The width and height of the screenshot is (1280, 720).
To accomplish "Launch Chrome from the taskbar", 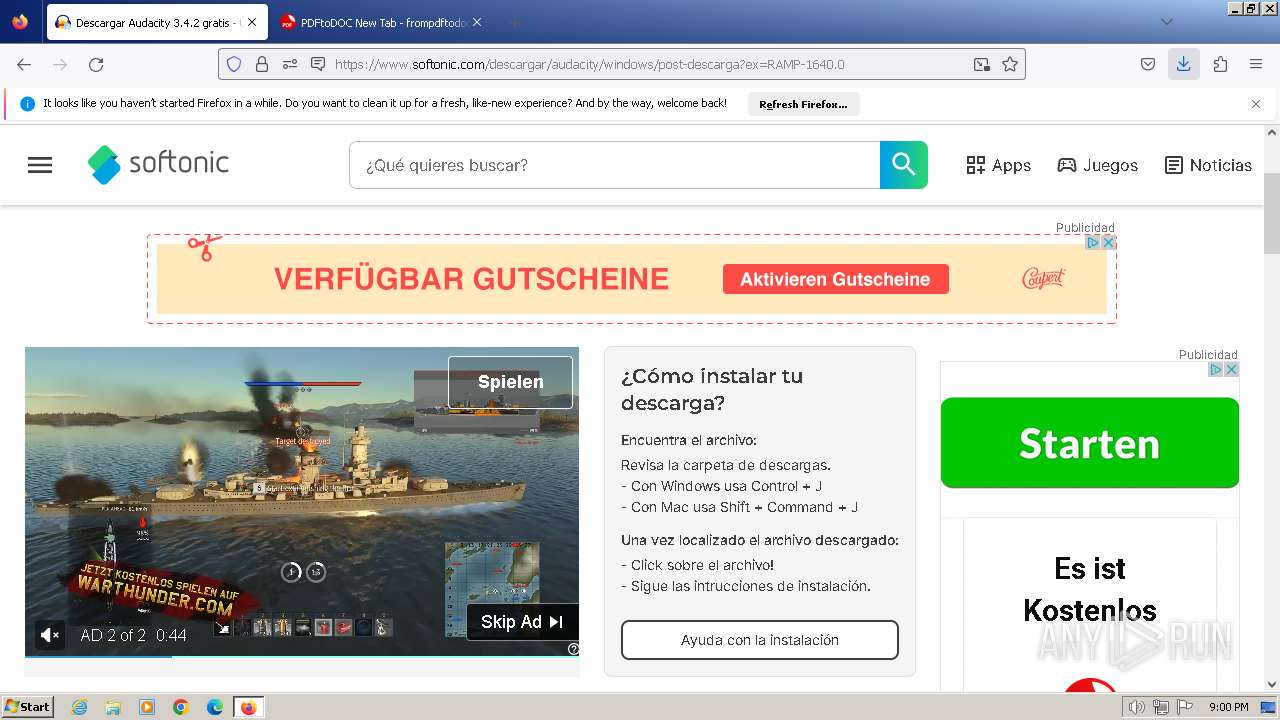I will (181, 707).
